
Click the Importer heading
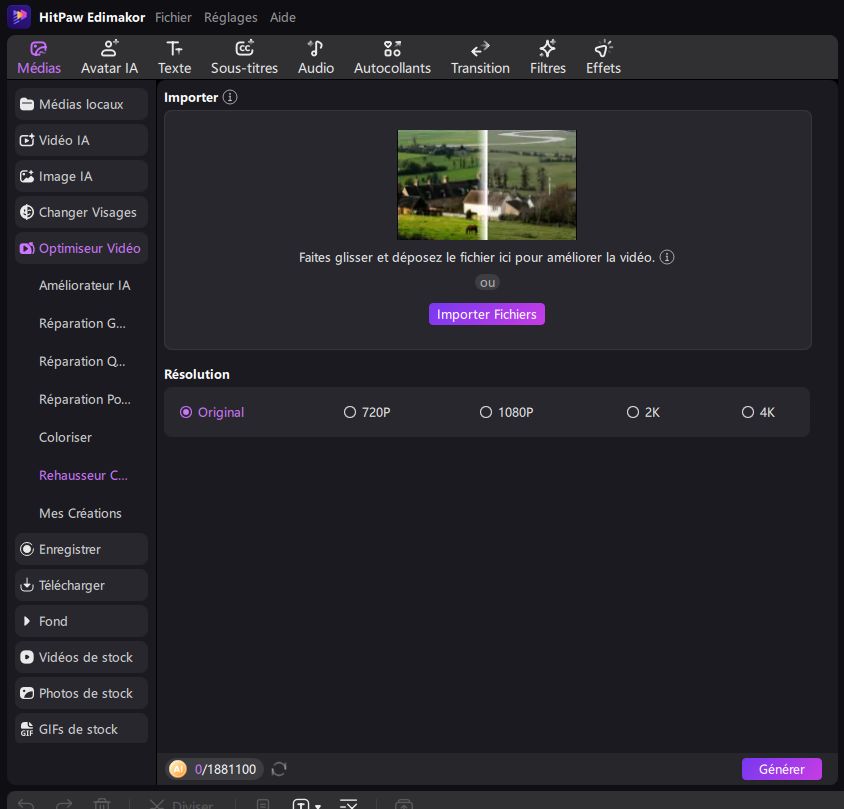pyautogui.click(x=191, y=97)
